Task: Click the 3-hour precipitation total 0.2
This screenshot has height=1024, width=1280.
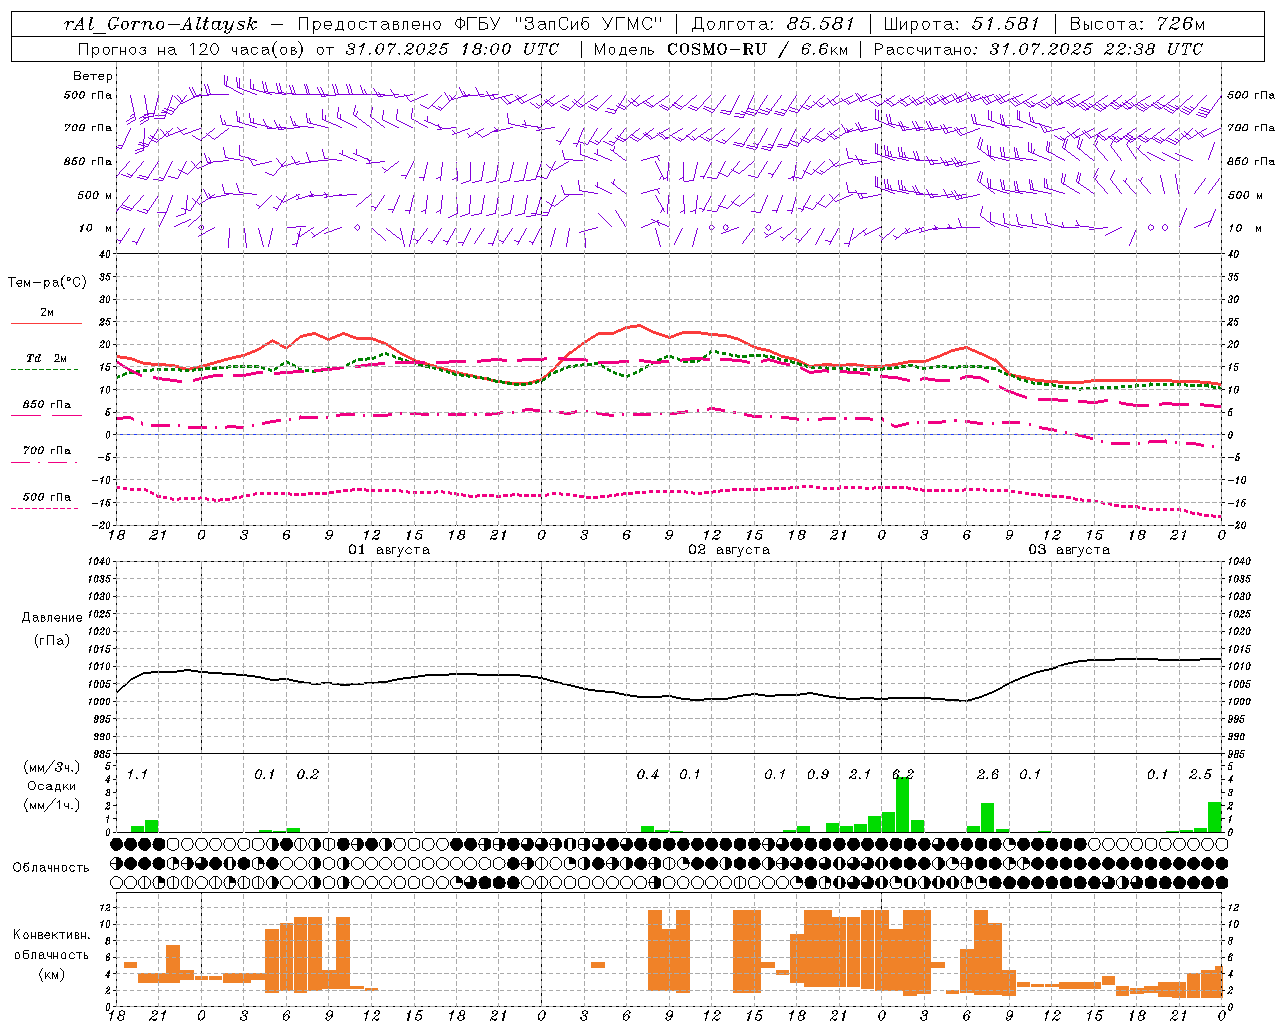Action: click(308, 775)
